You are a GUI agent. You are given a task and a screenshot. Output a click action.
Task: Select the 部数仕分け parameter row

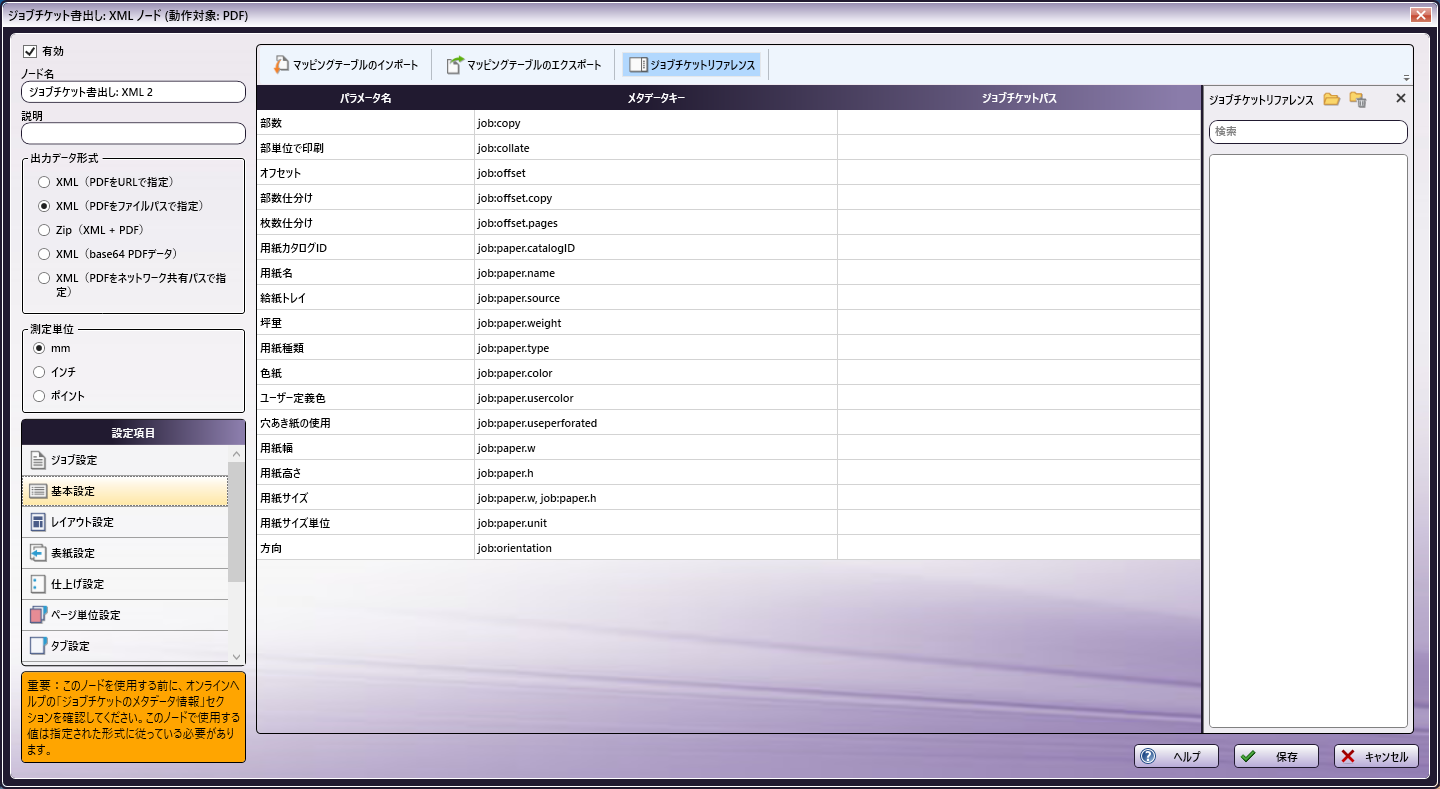729,198
